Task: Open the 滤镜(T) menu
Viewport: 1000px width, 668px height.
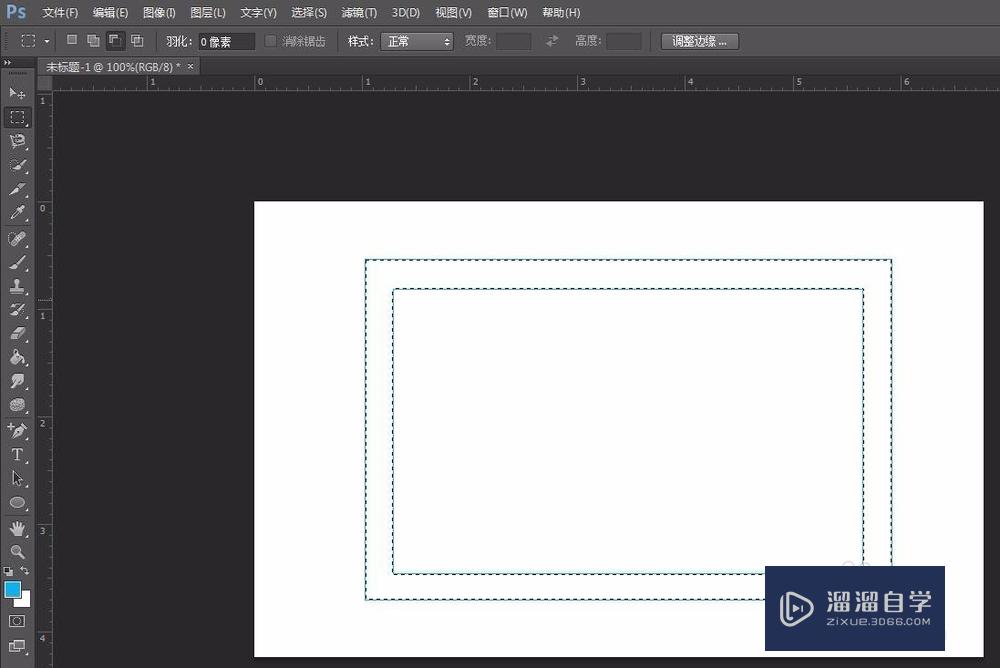Action: pos(359,13)
